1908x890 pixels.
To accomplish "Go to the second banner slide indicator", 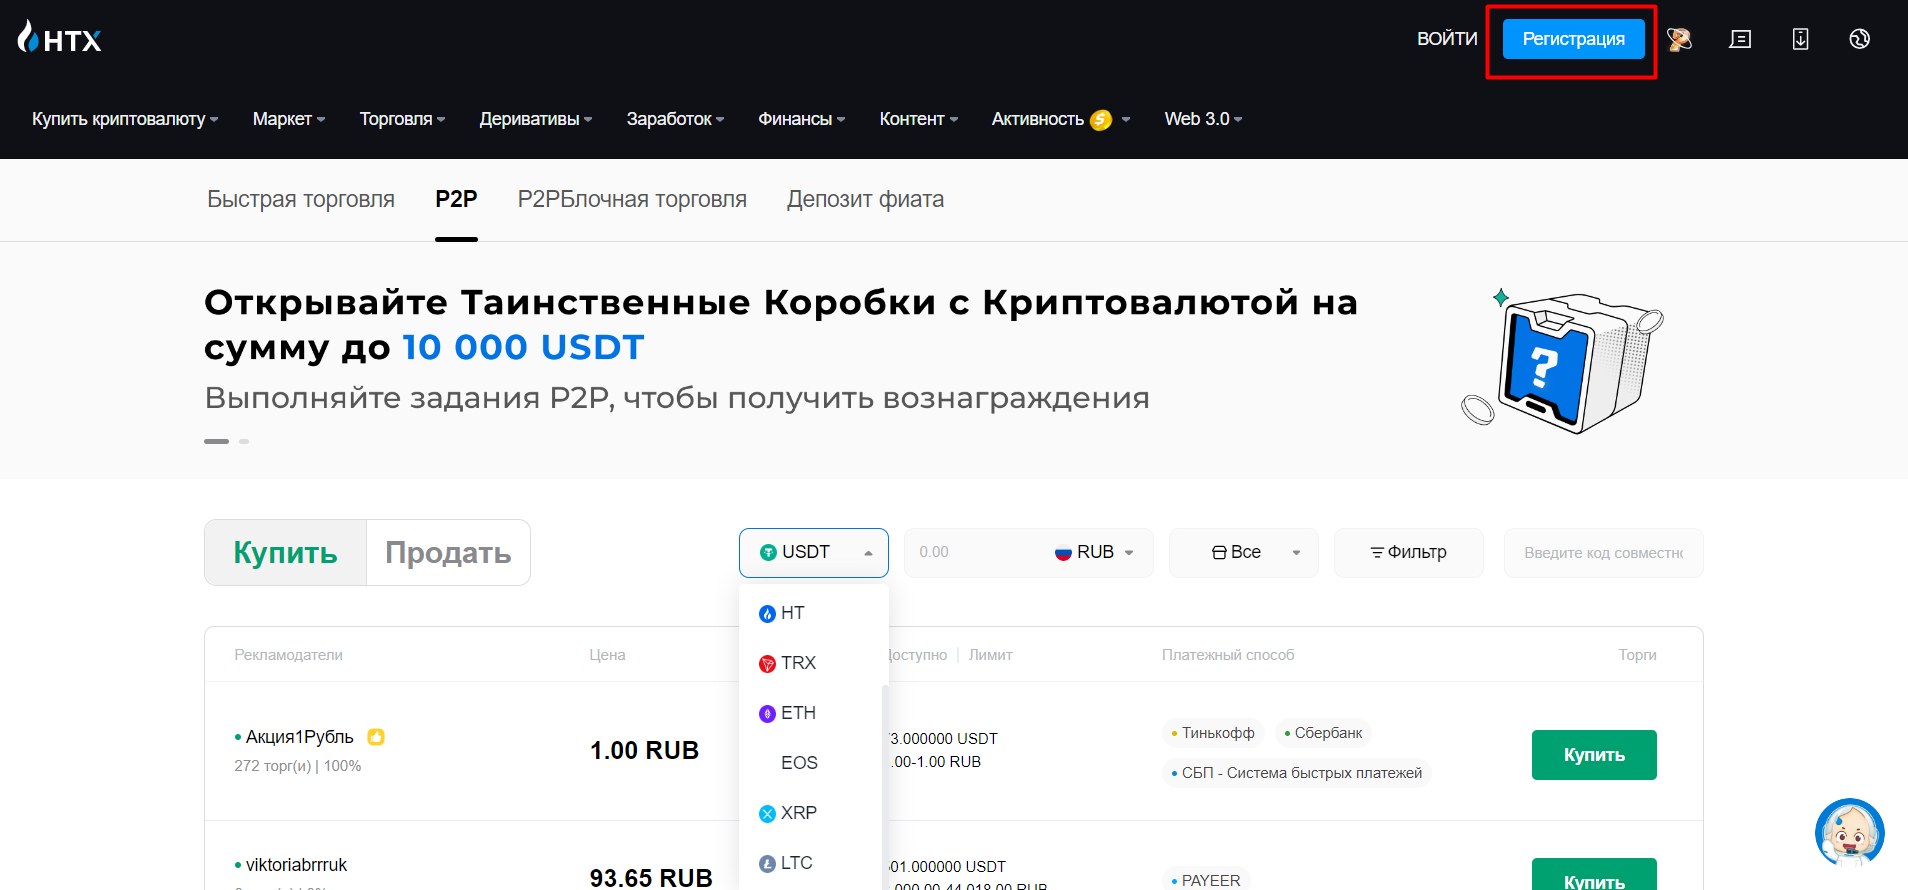I will [x=244, y=441].
